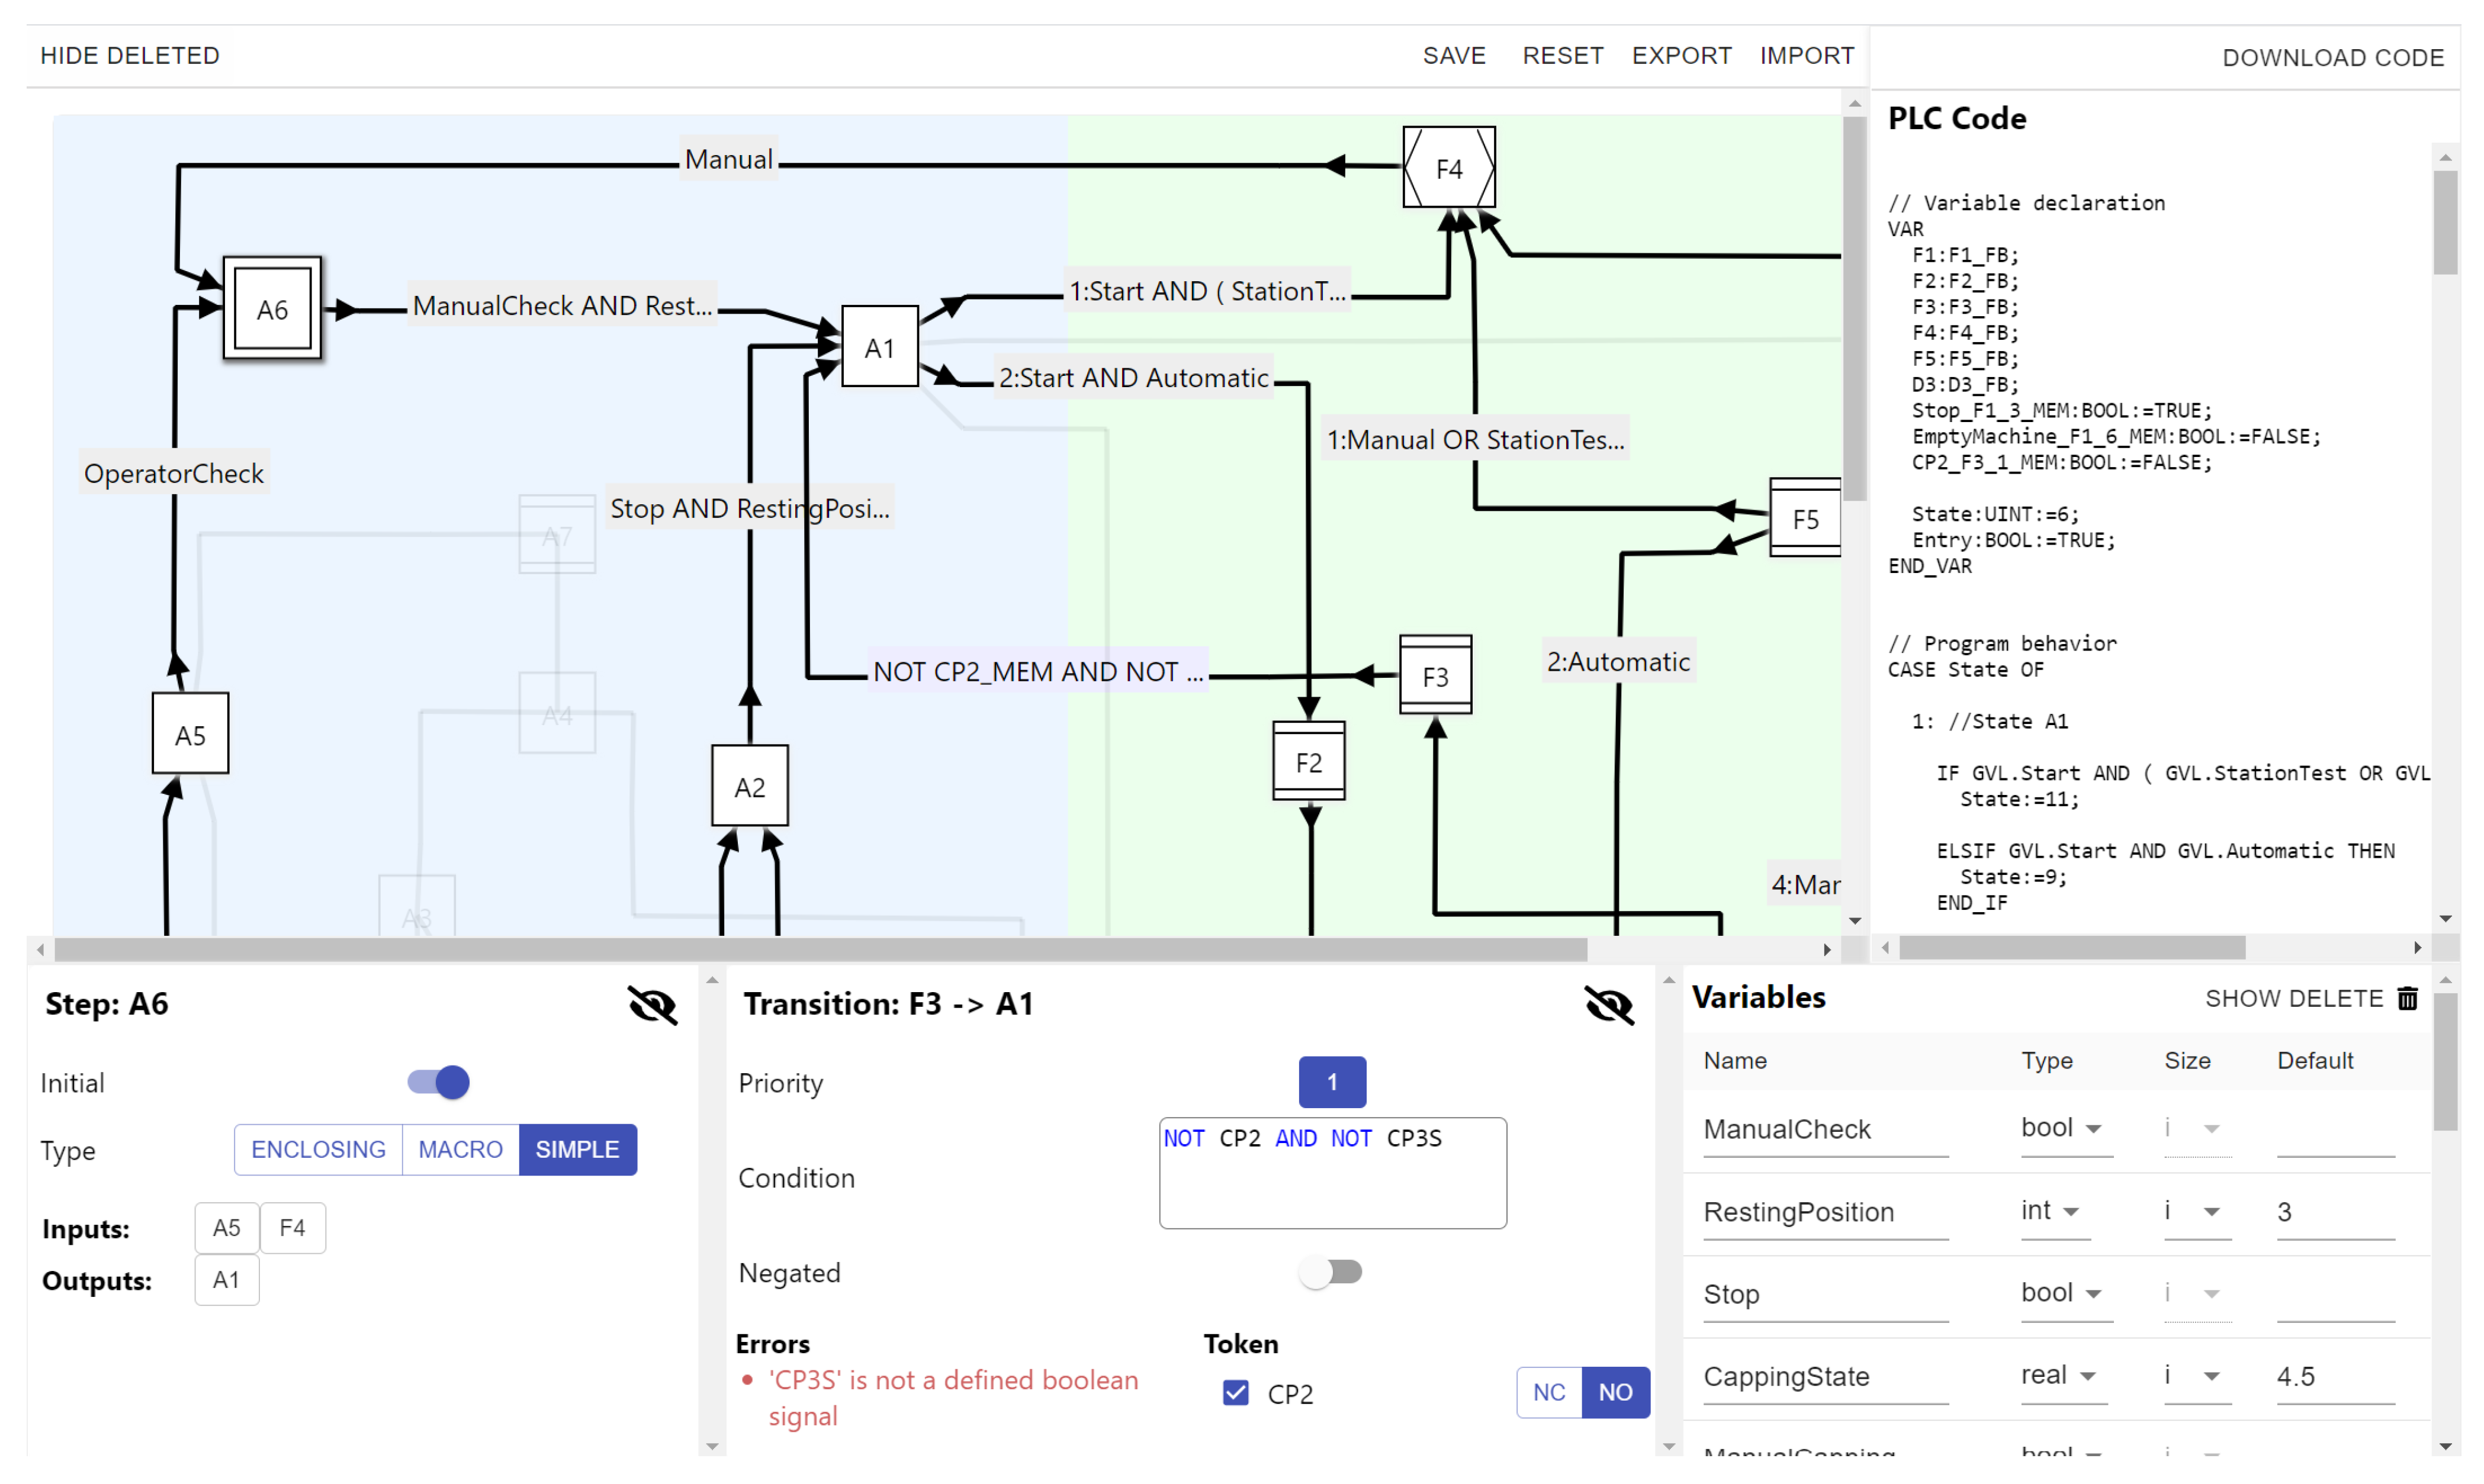Select the F3 macro step node
Screen dimensions: 2484x1484
pos(1435,676)
